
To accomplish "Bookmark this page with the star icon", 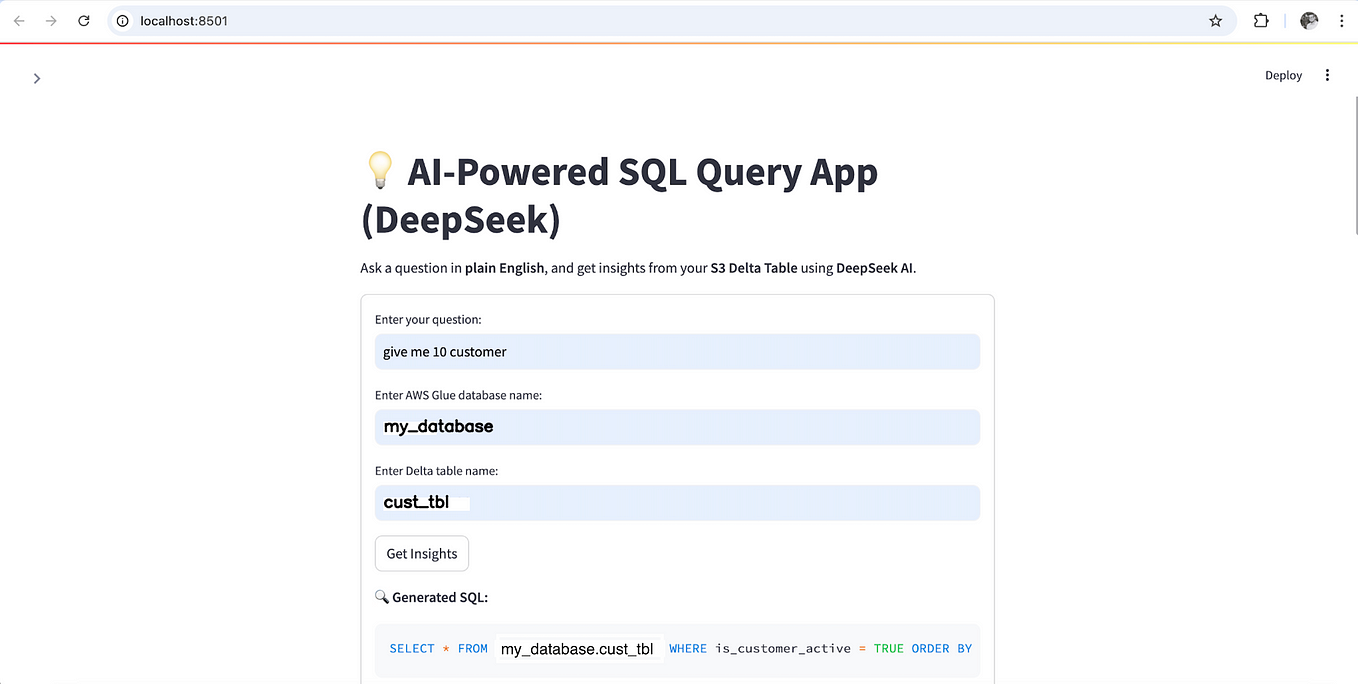I will coord(1215,20).
